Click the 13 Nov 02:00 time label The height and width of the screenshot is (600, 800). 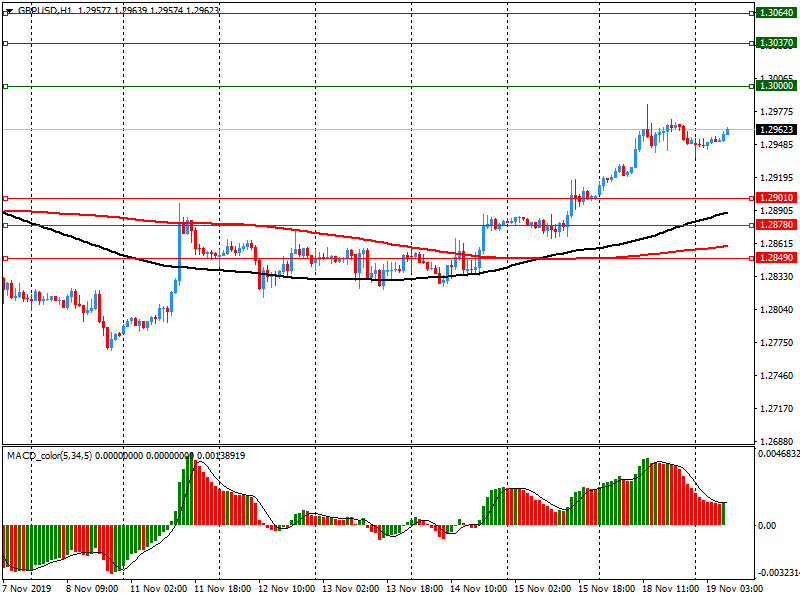(351, 588)
